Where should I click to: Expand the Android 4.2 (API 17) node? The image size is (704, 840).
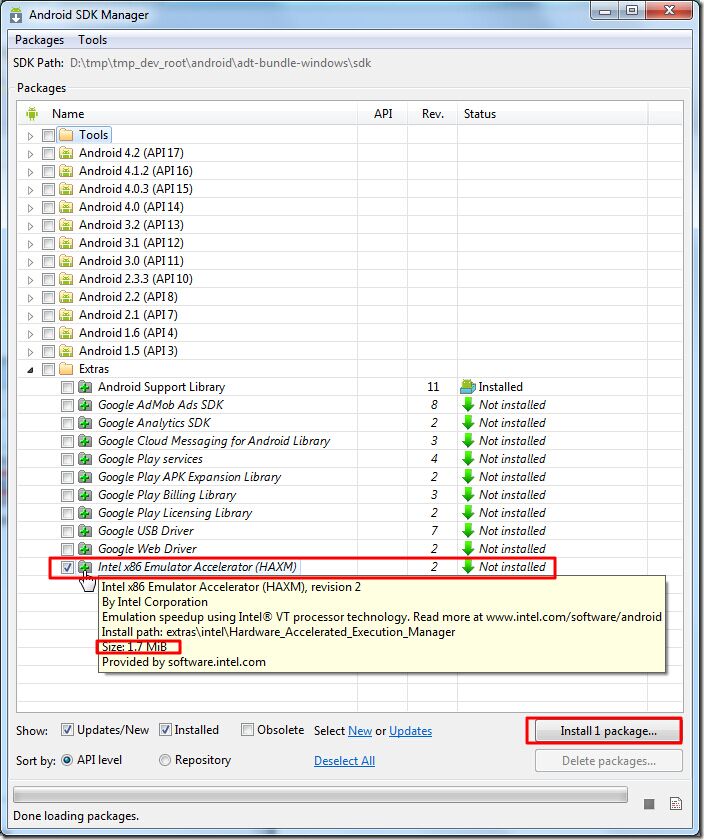tap(31, 154)
